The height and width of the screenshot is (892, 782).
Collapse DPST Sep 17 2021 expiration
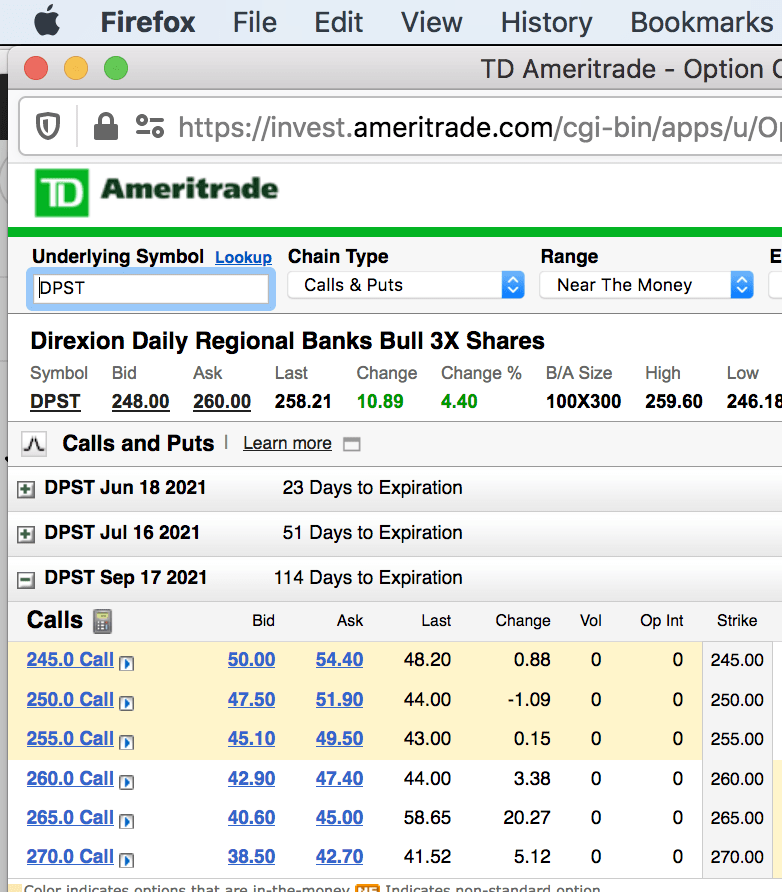26,580
